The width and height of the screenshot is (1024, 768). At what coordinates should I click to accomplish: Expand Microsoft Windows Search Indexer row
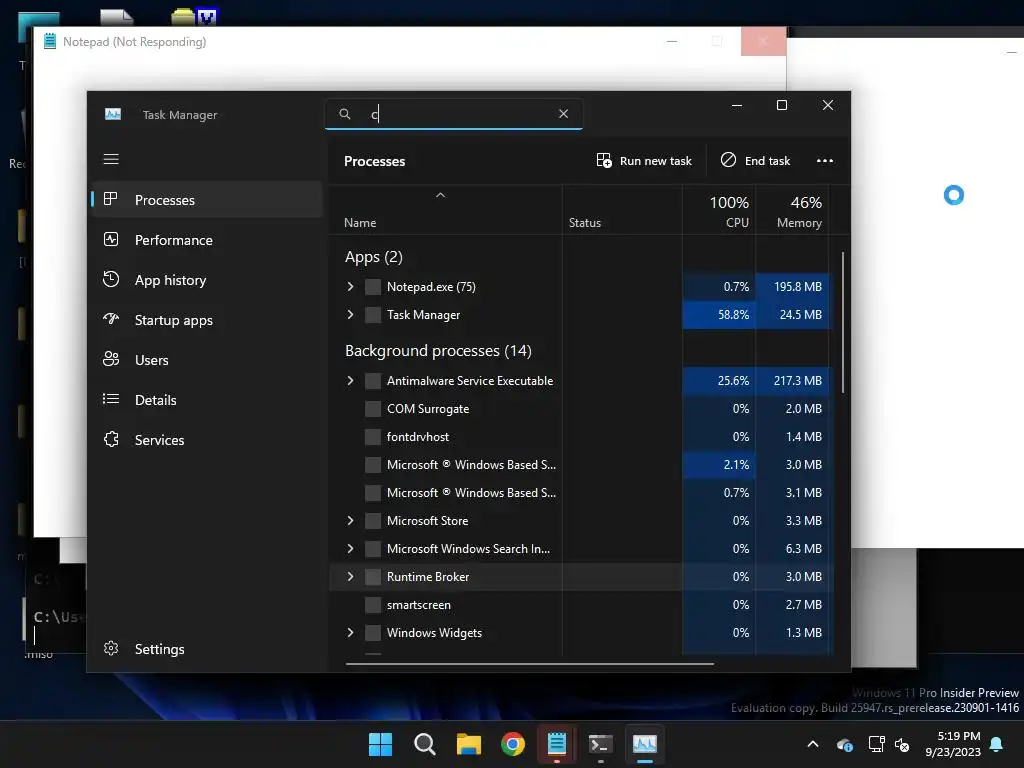click(351, 549)
